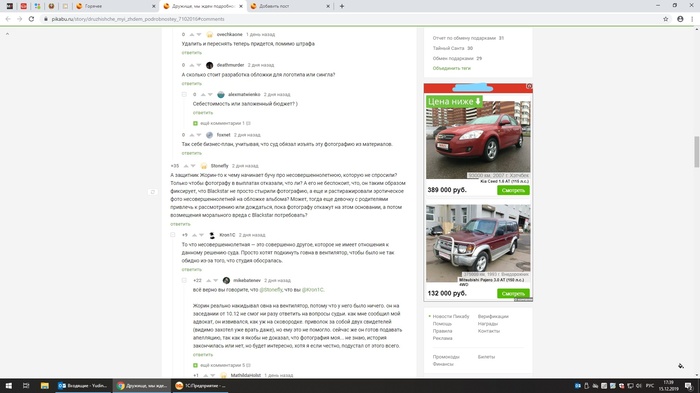
Task: Go back to the previous page
Action: tap(8, 19)
